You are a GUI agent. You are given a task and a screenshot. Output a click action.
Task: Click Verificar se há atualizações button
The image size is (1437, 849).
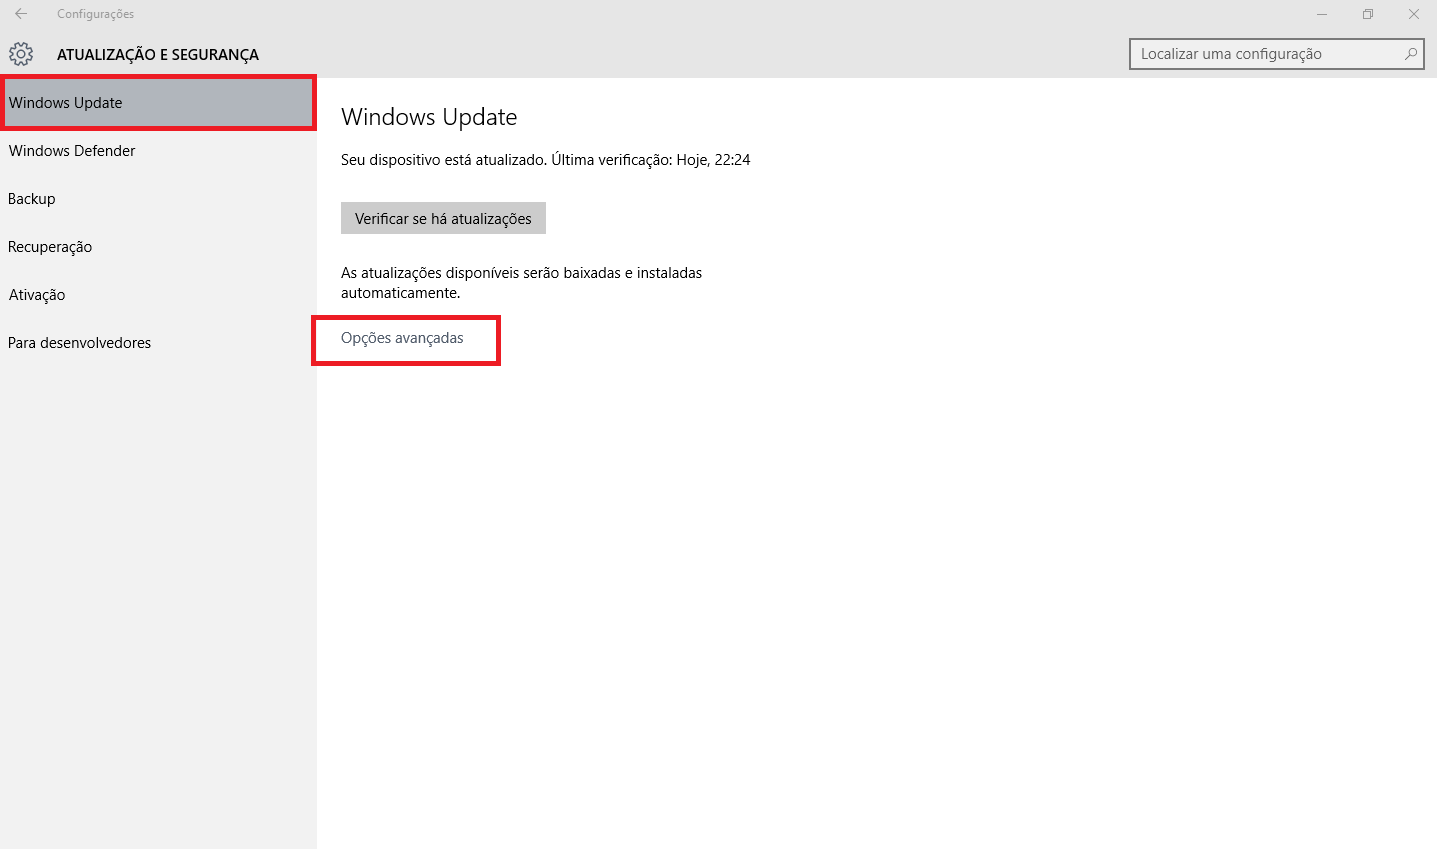(x=443, y=219)
